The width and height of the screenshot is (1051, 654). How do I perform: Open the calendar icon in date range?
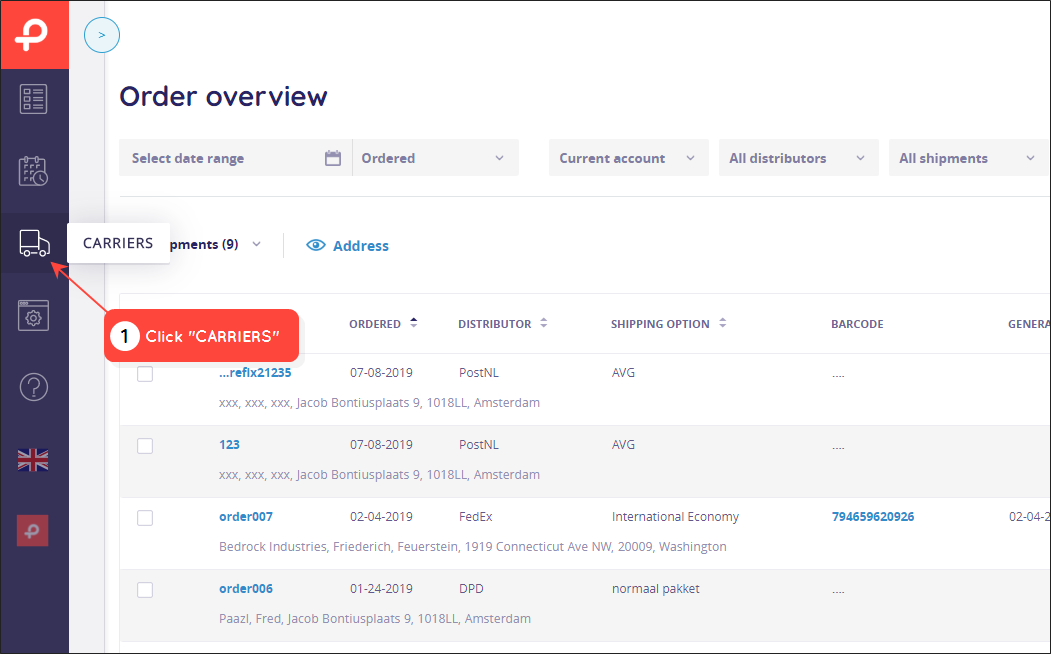[332, 158]
